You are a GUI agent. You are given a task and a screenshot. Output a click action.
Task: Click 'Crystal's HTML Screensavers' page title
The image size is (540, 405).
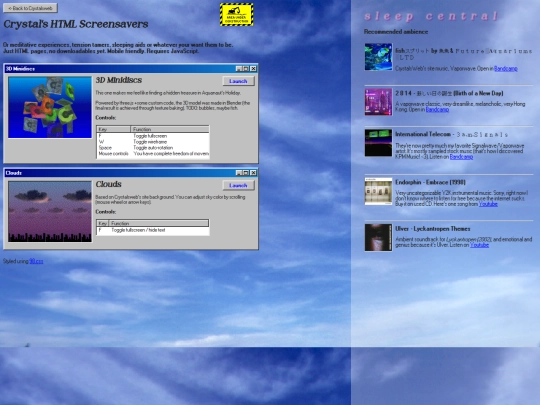76,24
